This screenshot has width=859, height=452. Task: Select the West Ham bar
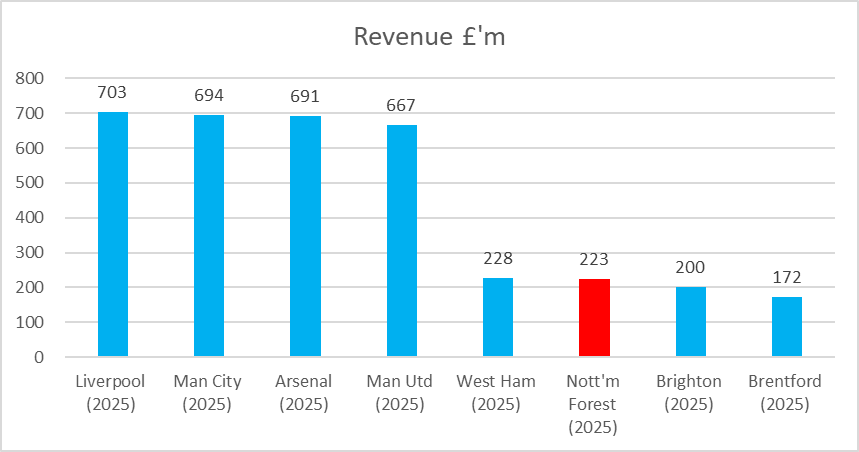coord(498,317)
